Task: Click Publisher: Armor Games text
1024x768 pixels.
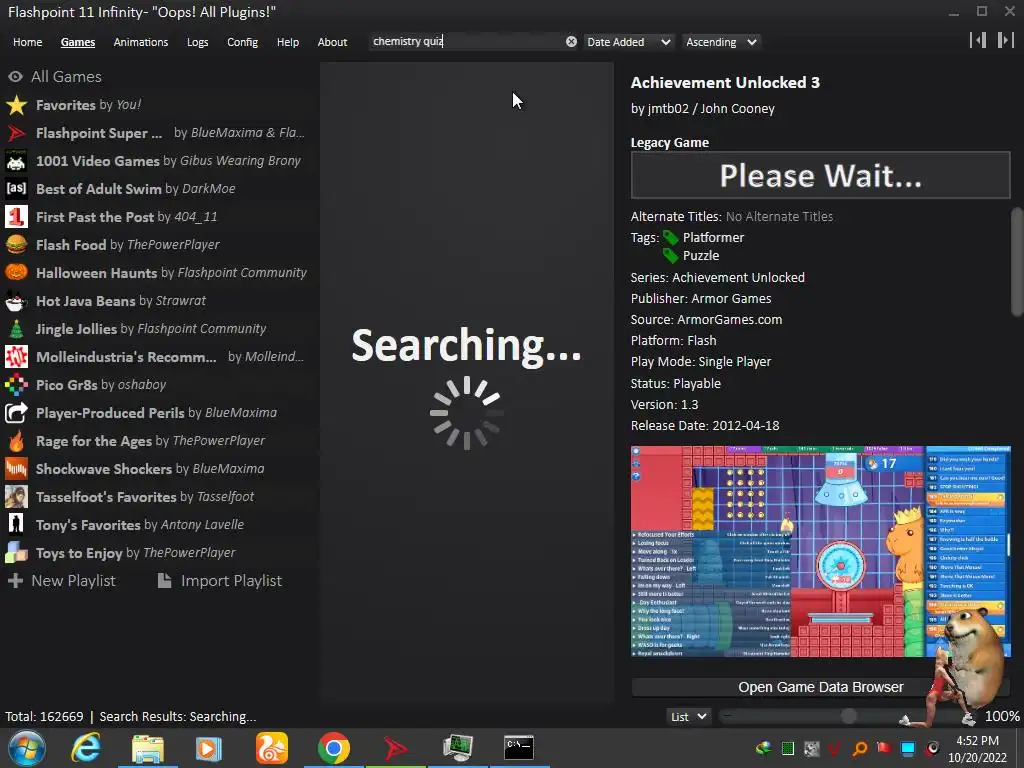Action: click(701, 298)
